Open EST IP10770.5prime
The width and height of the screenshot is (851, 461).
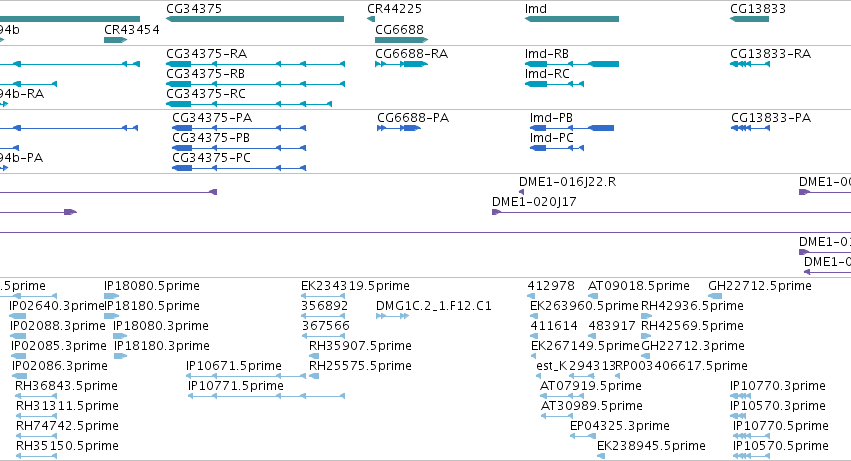(x=751, y=437)
